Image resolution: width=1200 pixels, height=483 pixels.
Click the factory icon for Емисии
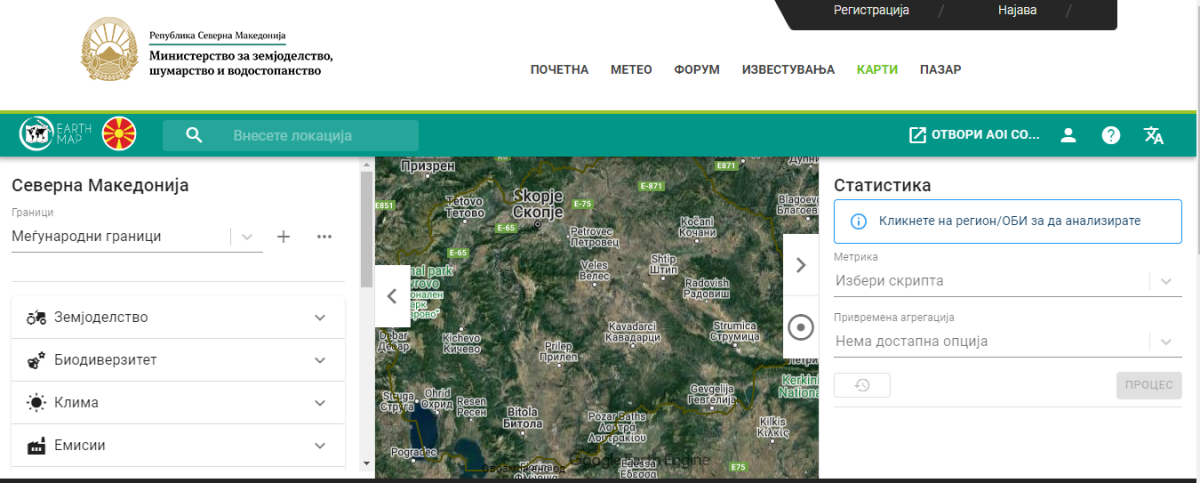(37, 445)
